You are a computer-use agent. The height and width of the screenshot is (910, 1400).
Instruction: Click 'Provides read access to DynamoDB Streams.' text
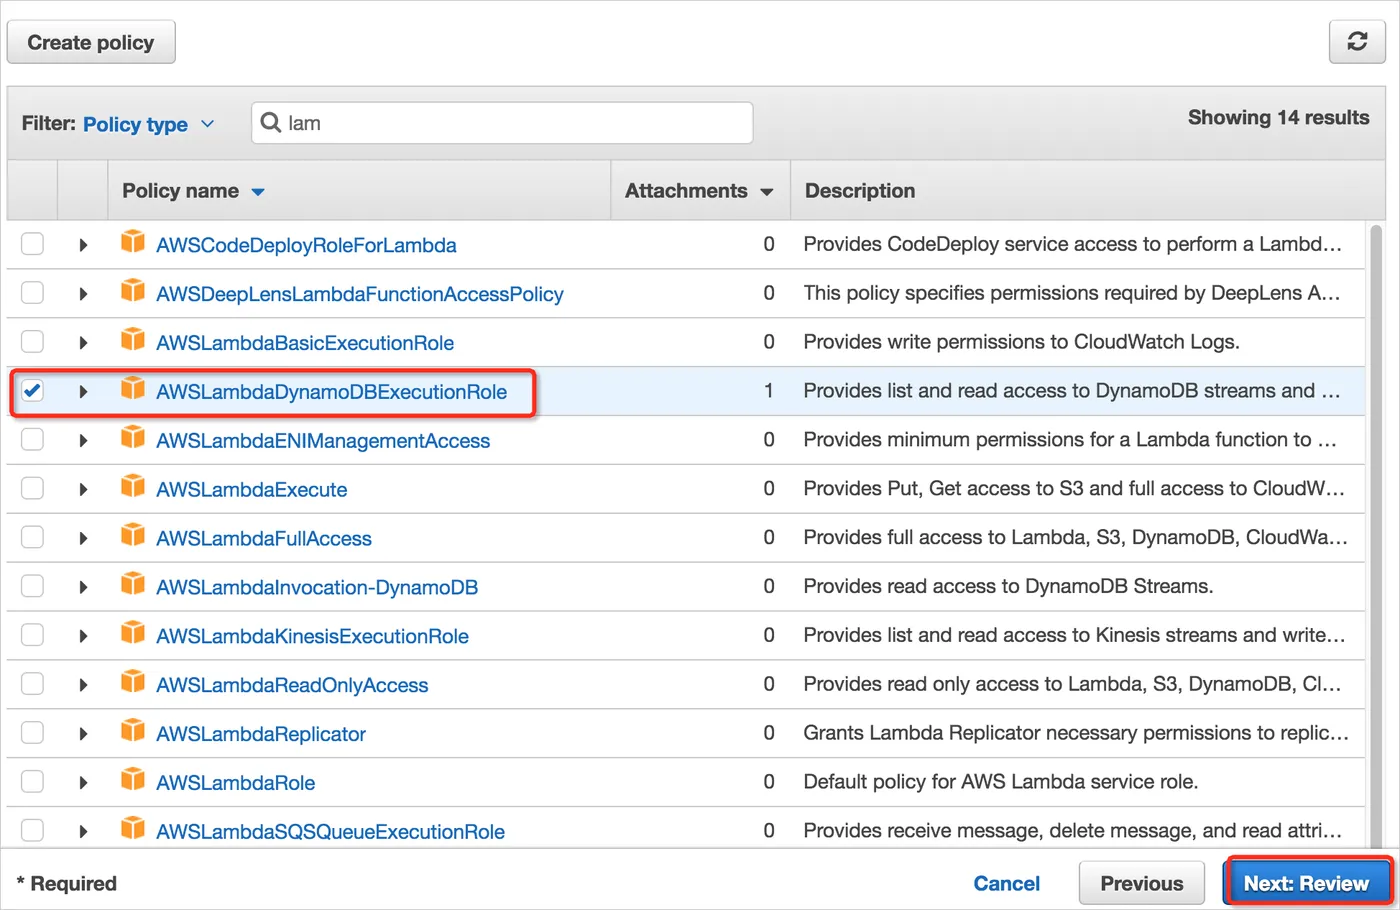(1008, 586)
